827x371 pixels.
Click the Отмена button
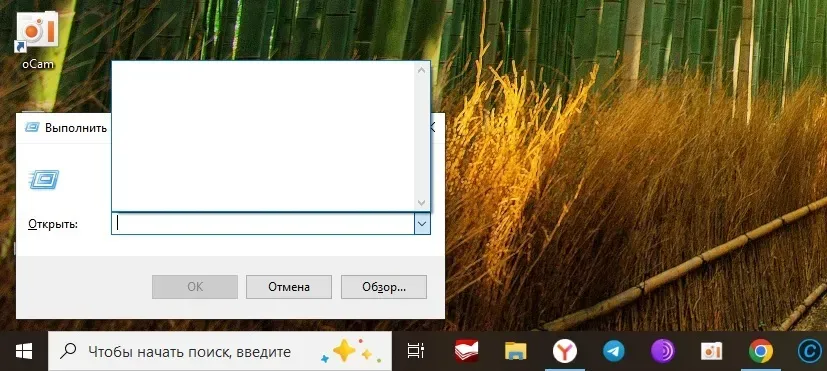click(x=289, y=287)
